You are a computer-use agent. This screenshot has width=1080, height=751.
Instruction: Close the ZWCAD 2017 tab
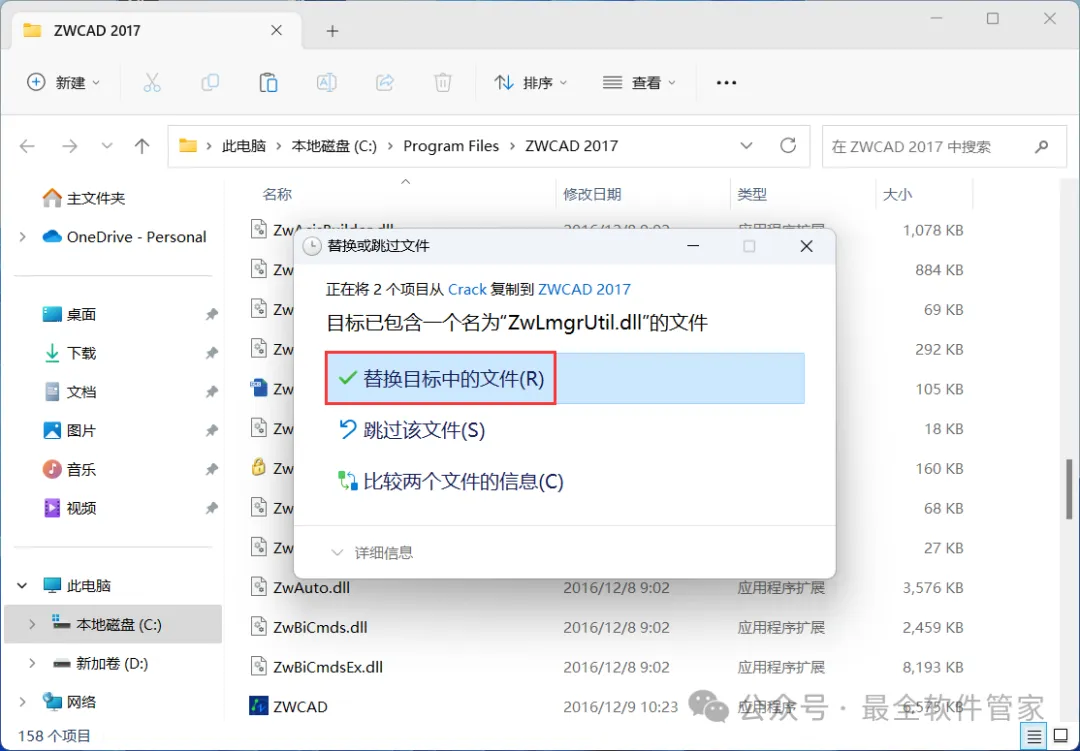276,30
